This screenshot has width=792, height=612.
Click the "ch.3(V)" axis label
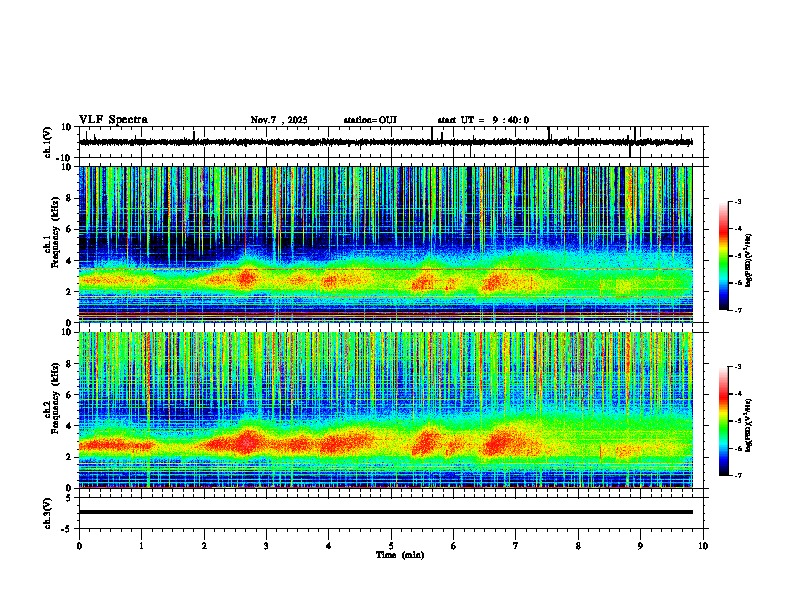coord(48,513)
